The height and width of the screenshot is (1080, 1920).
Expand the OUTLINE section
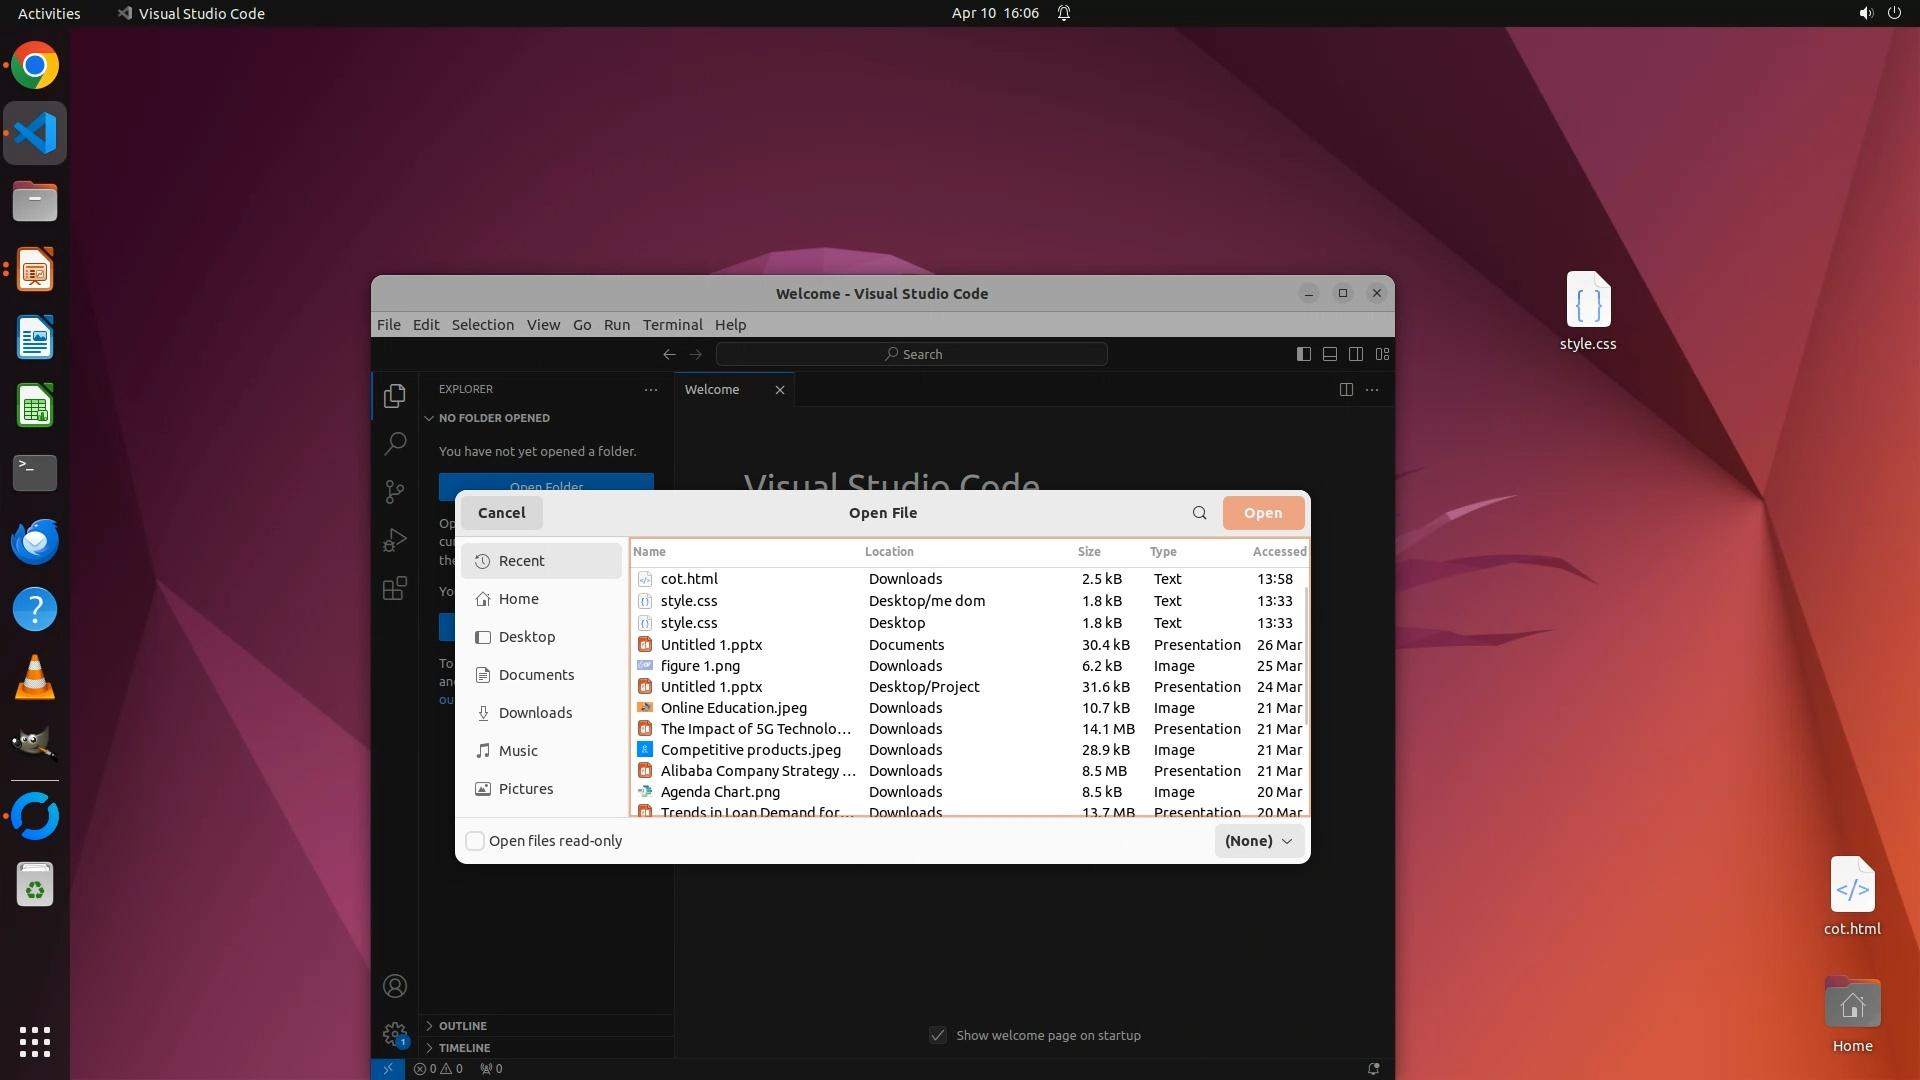(x=462, y=1026)
